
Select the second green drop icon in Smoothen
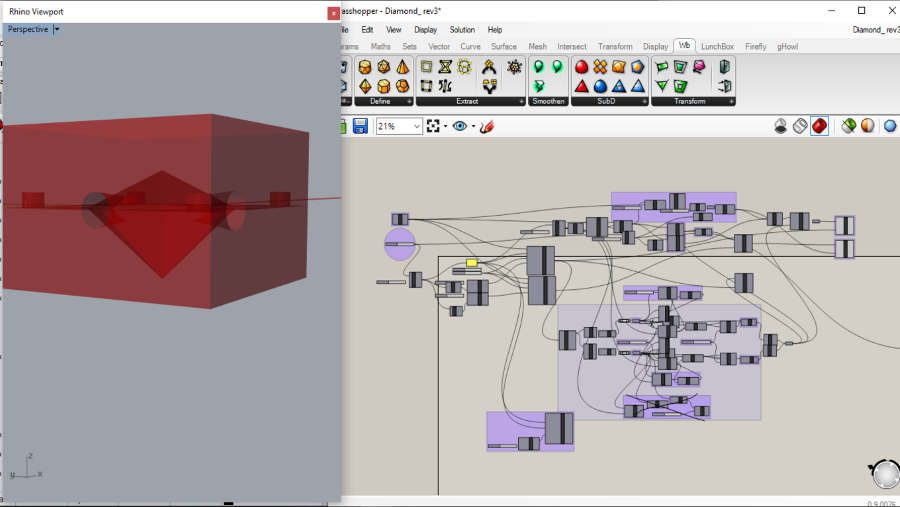tap(557, 67)
